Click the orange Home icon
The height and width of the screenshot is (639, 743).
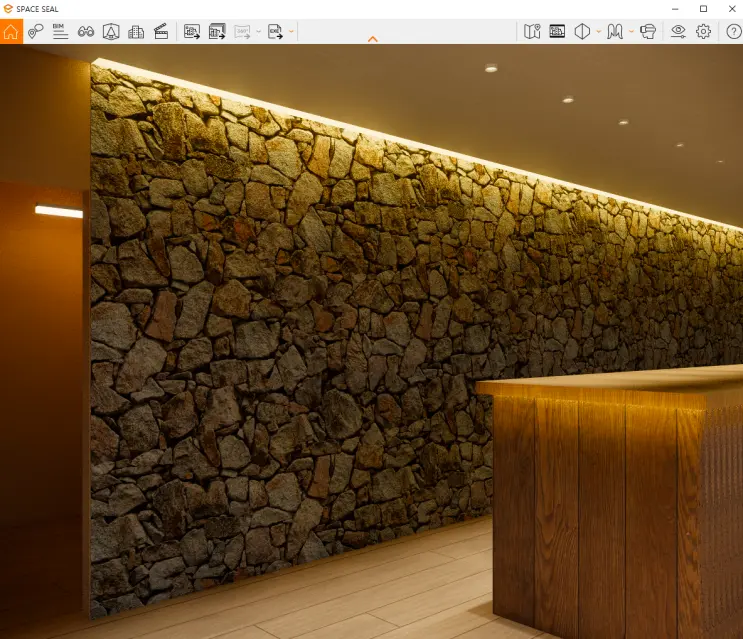click(x=11, y=32)
